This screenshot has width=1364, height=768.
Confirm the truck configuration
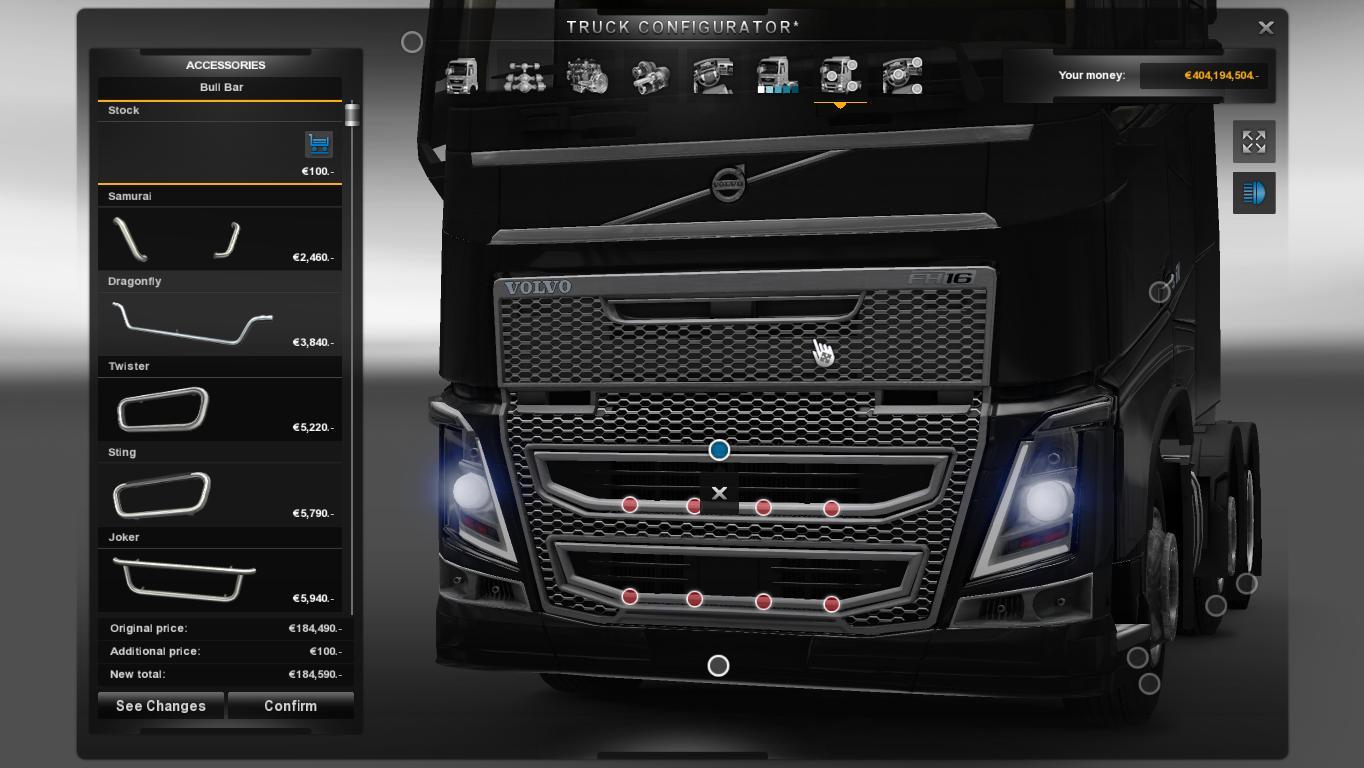point(290,706)
